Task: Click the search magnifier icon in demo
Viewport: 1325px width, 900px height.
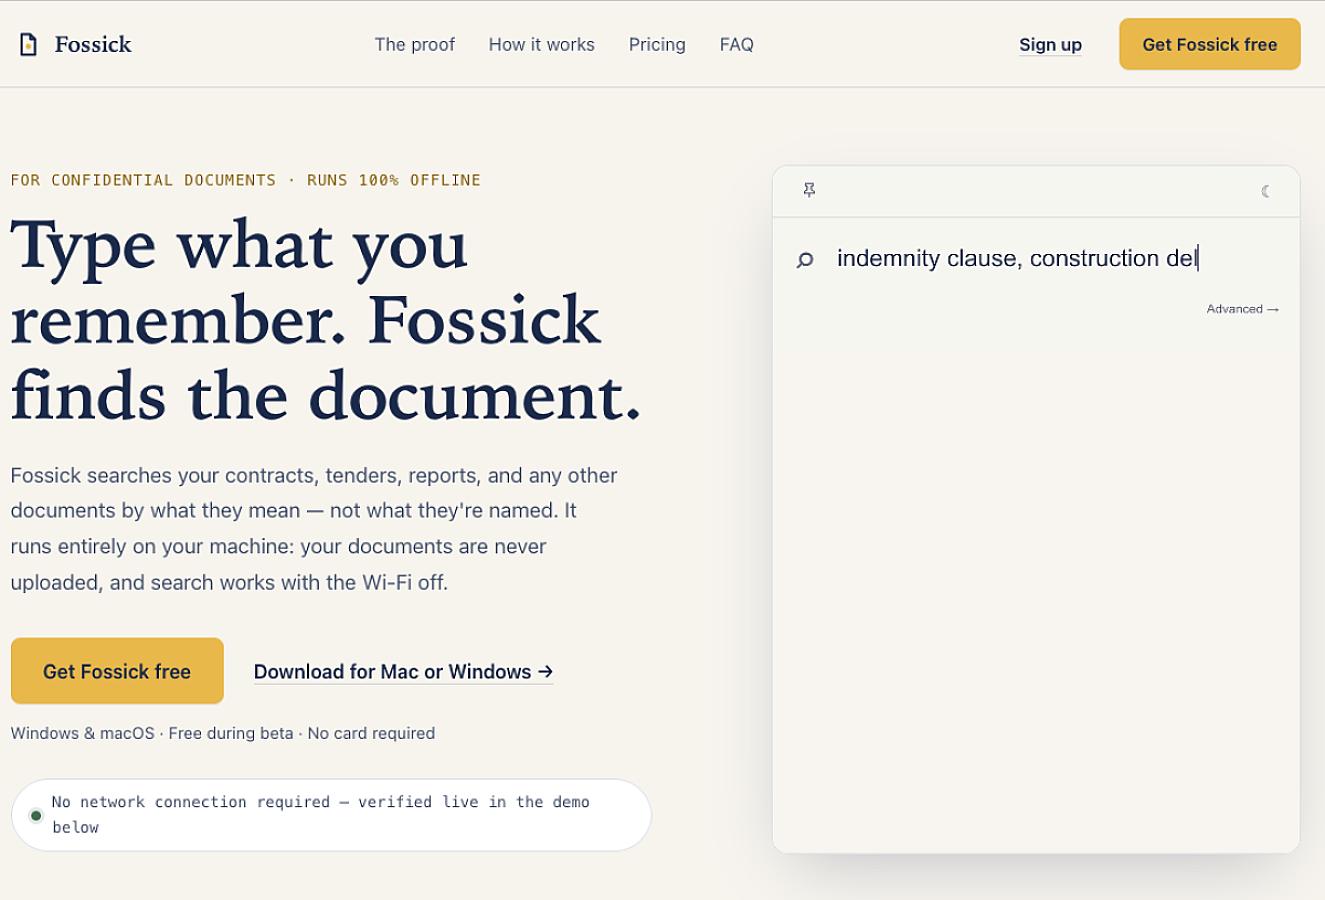Action: point(805,260)
